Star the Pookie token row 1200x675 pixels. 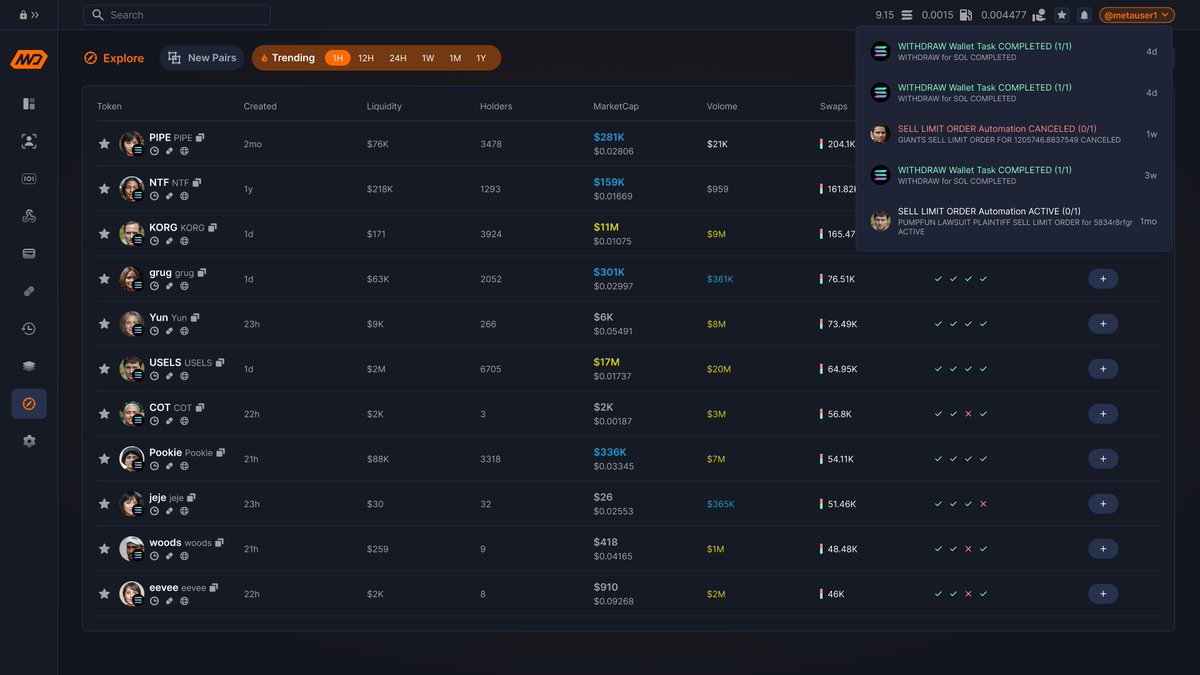[104, 458]
